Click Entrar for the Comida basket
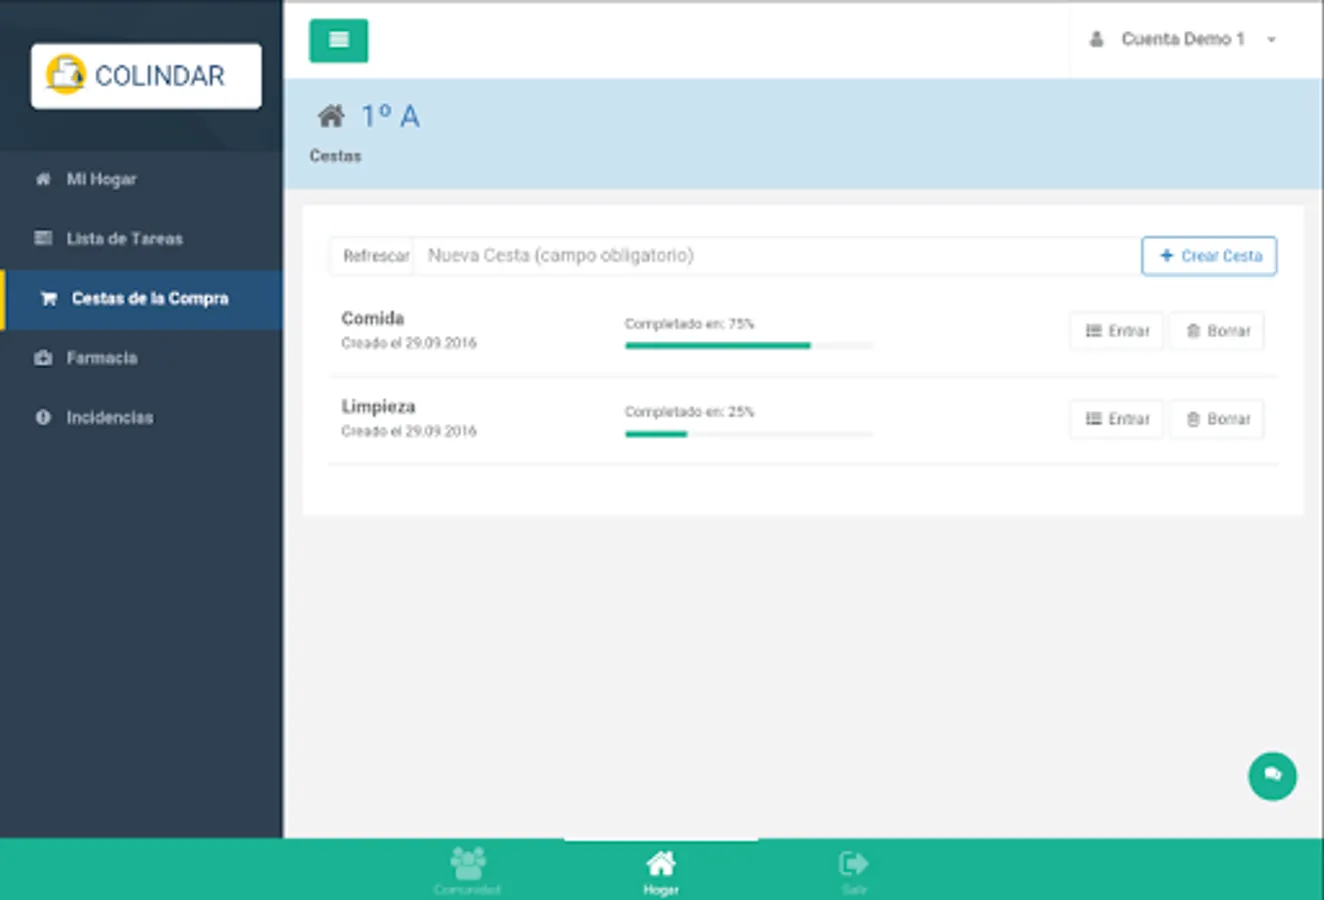 (x=1117, y=331)
